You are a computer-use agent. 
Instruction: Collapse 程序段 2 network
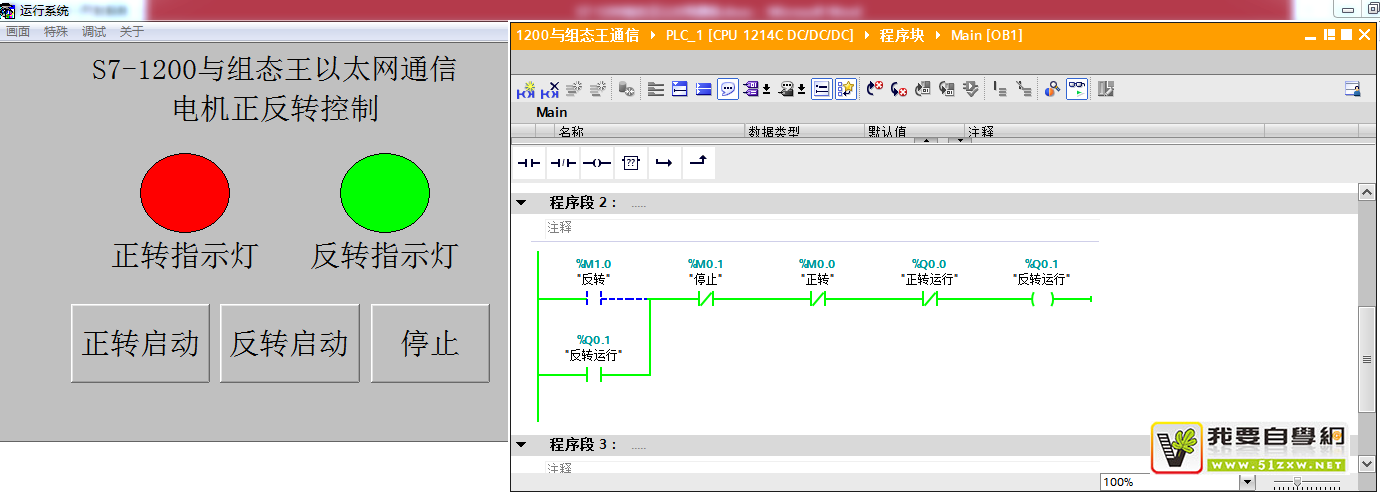[520, 203]
